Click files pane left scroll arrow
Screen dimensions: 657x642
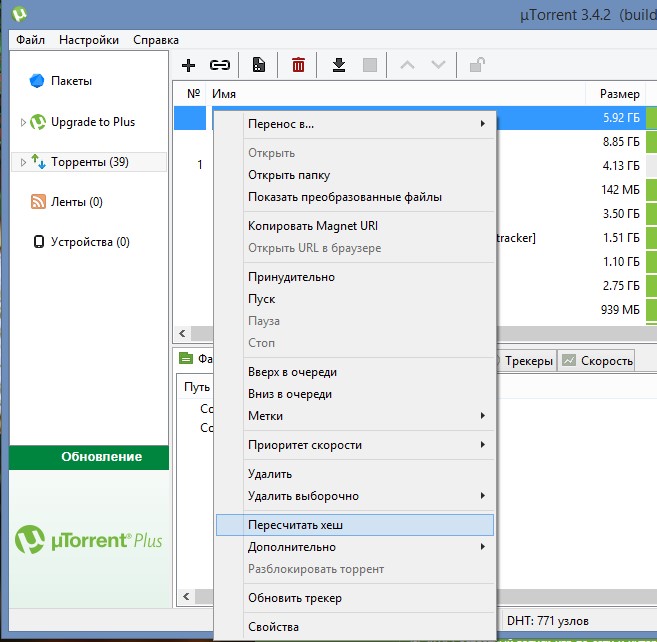186,596
